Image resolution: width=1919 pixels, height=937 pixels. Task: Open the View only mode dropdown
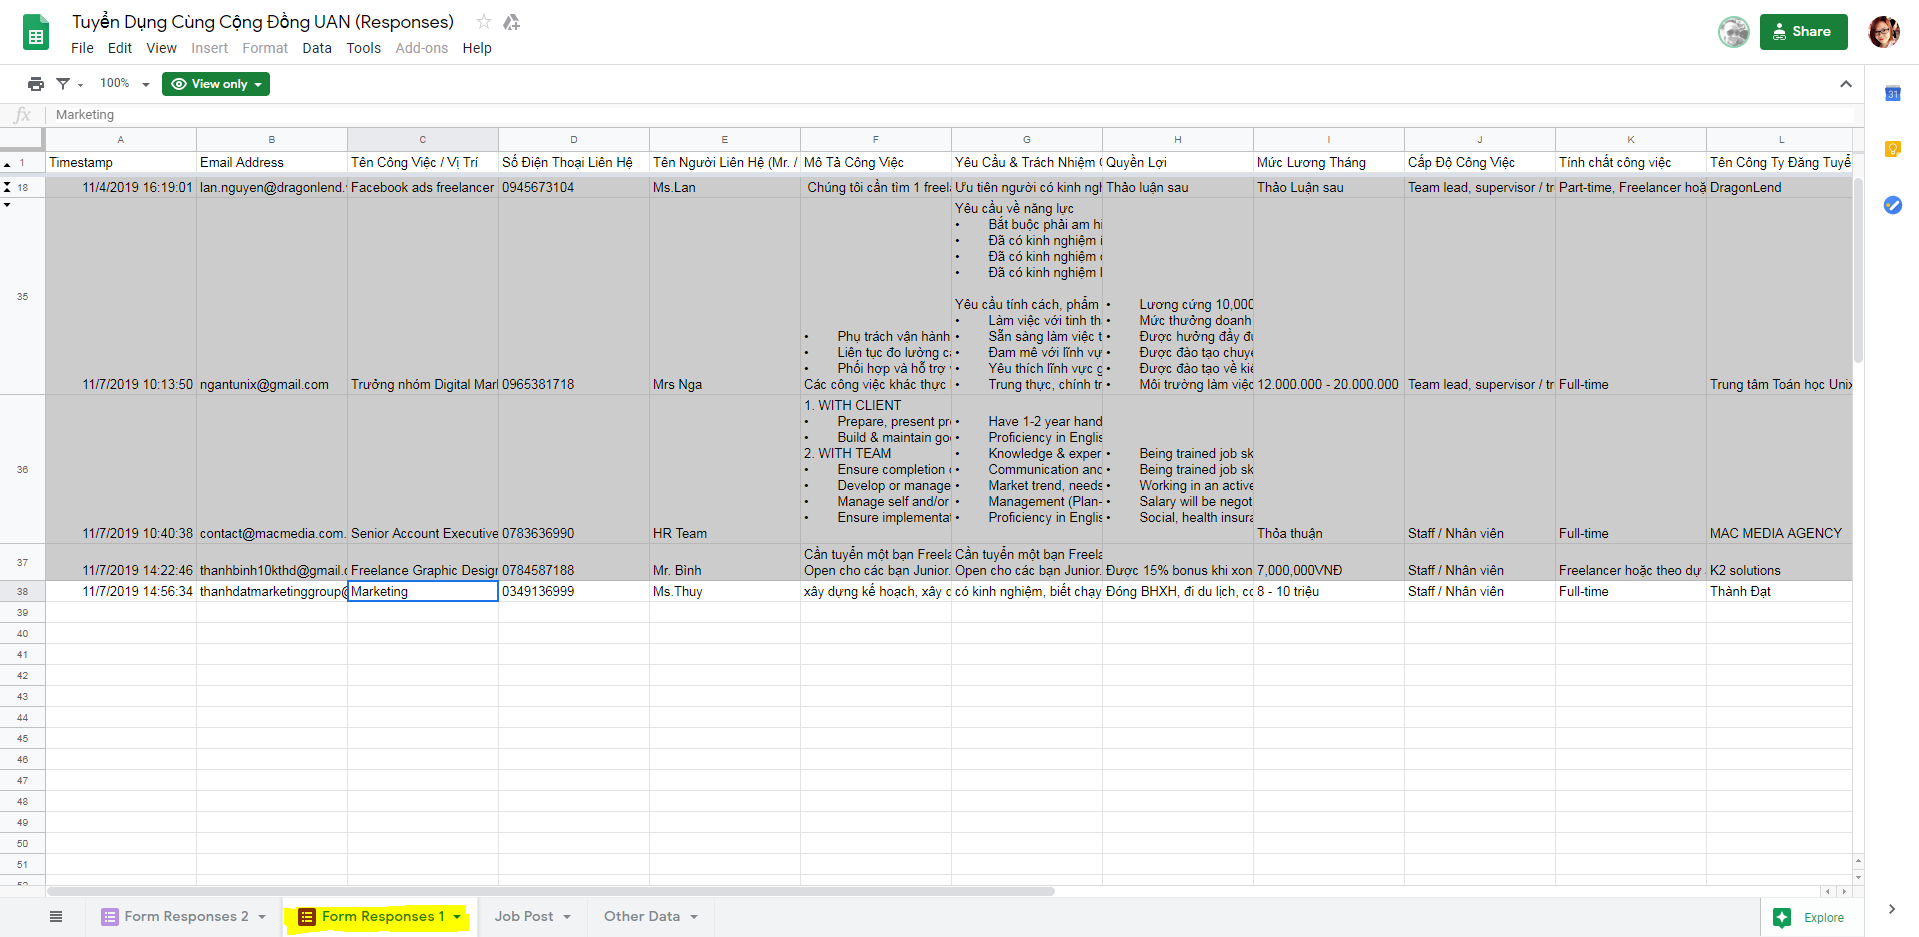(x=216, y=84)
